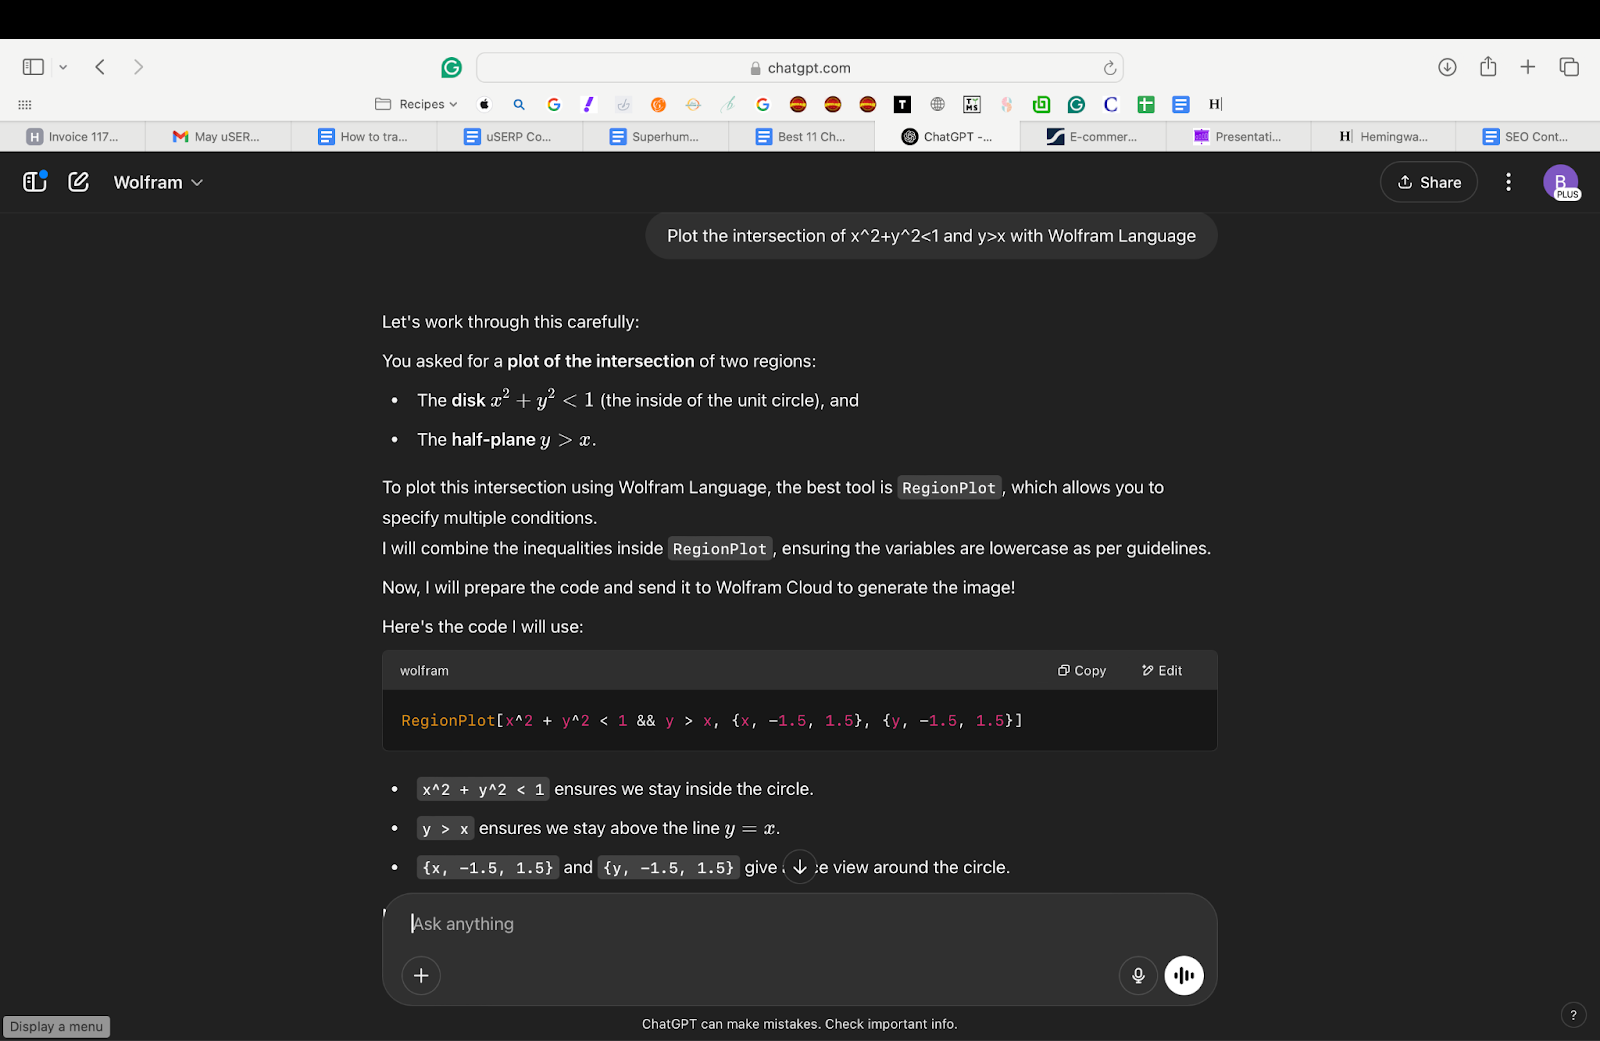This screenshot has width=1600, height=1041.
Task: Click the Share button
Action: [1429, 182]
